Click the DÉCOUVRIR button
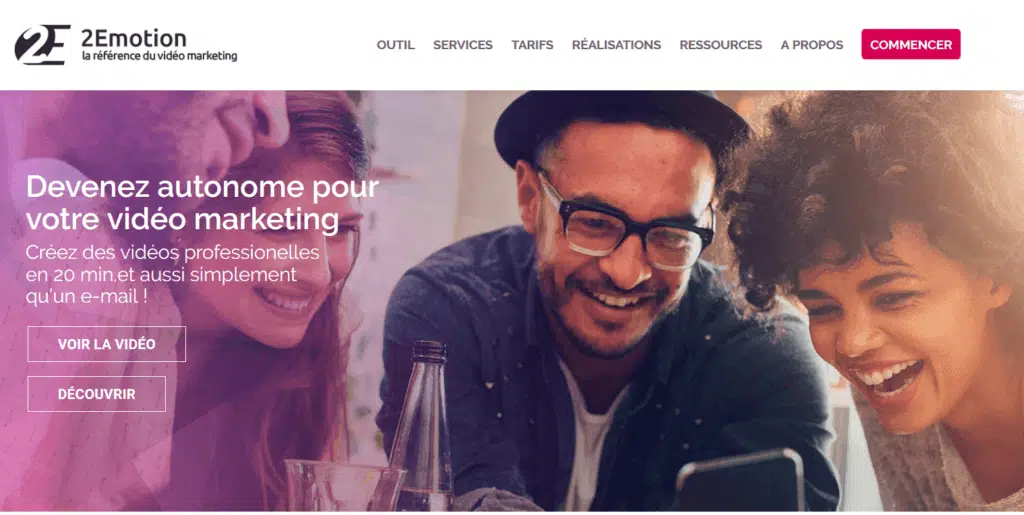Image resolution: width=1024 pixels, height=515 pixels. coord(97,394)
